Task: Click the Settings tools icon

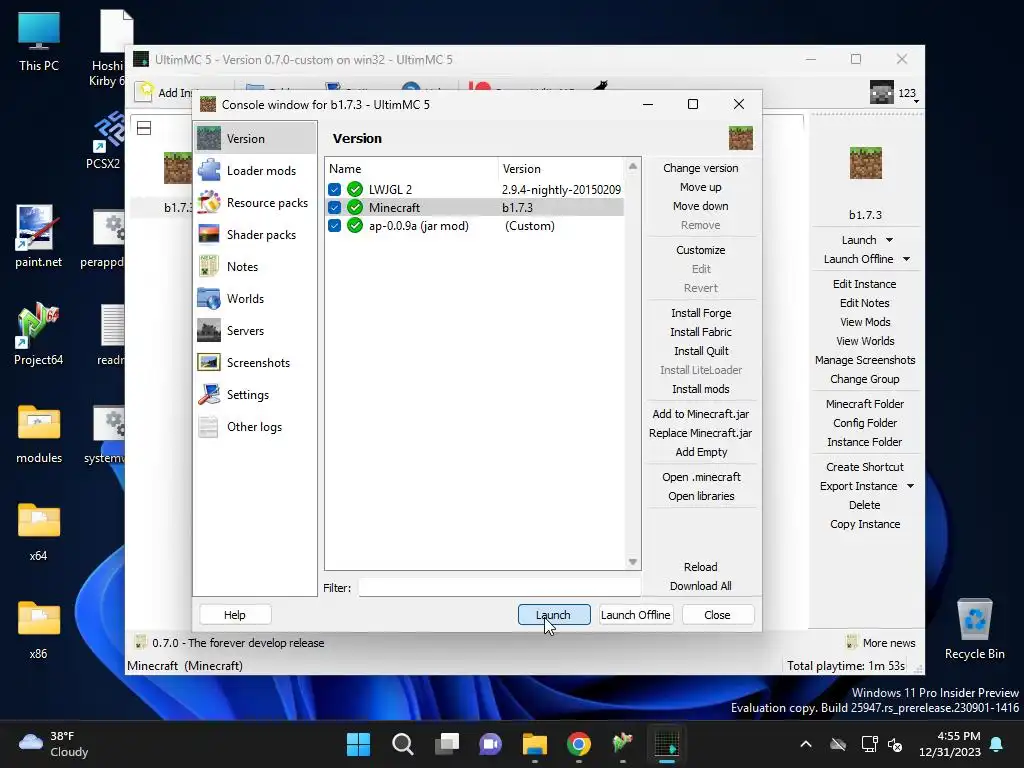Action: pos(209,394)
